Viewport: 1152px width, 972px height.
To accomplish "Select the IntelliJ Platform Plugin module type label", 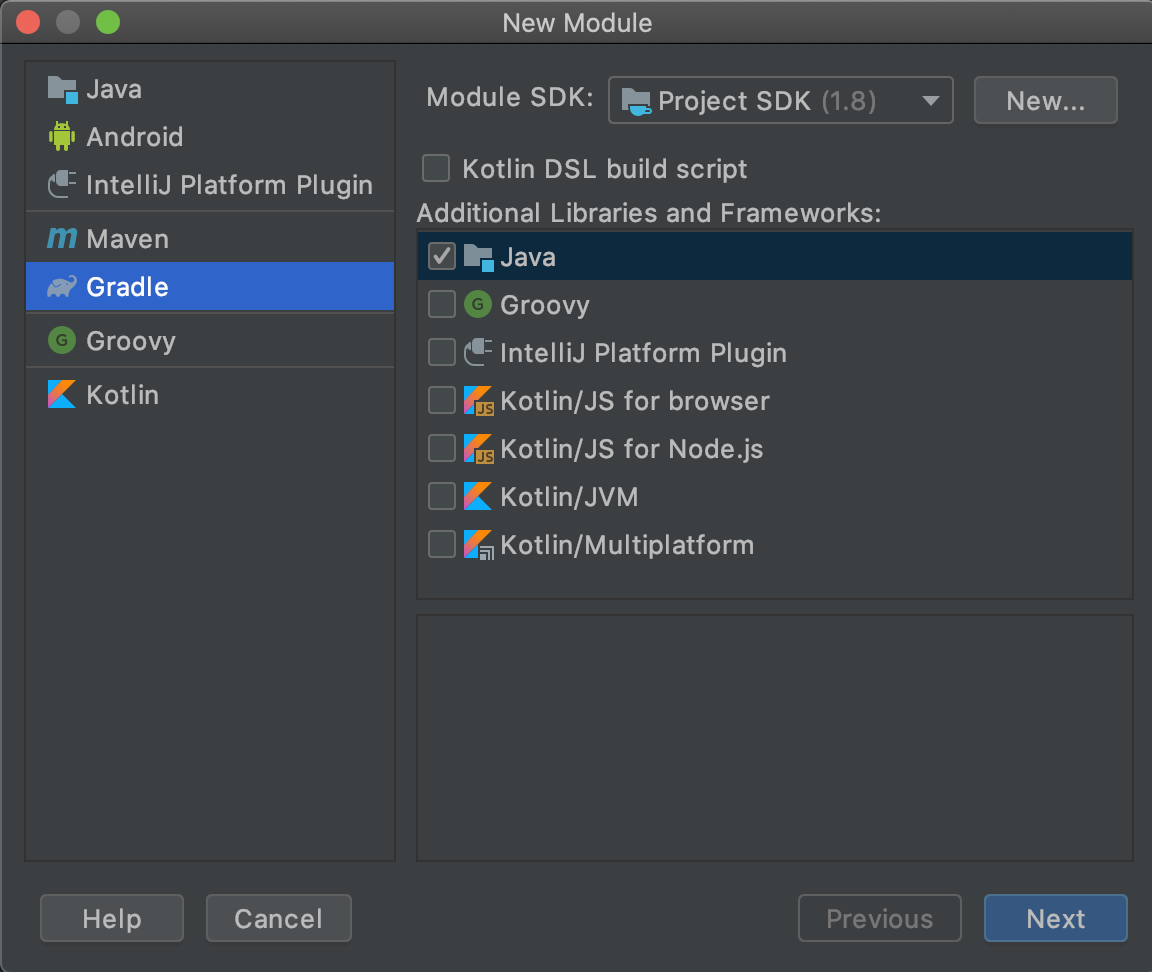I will pos(229,185).
